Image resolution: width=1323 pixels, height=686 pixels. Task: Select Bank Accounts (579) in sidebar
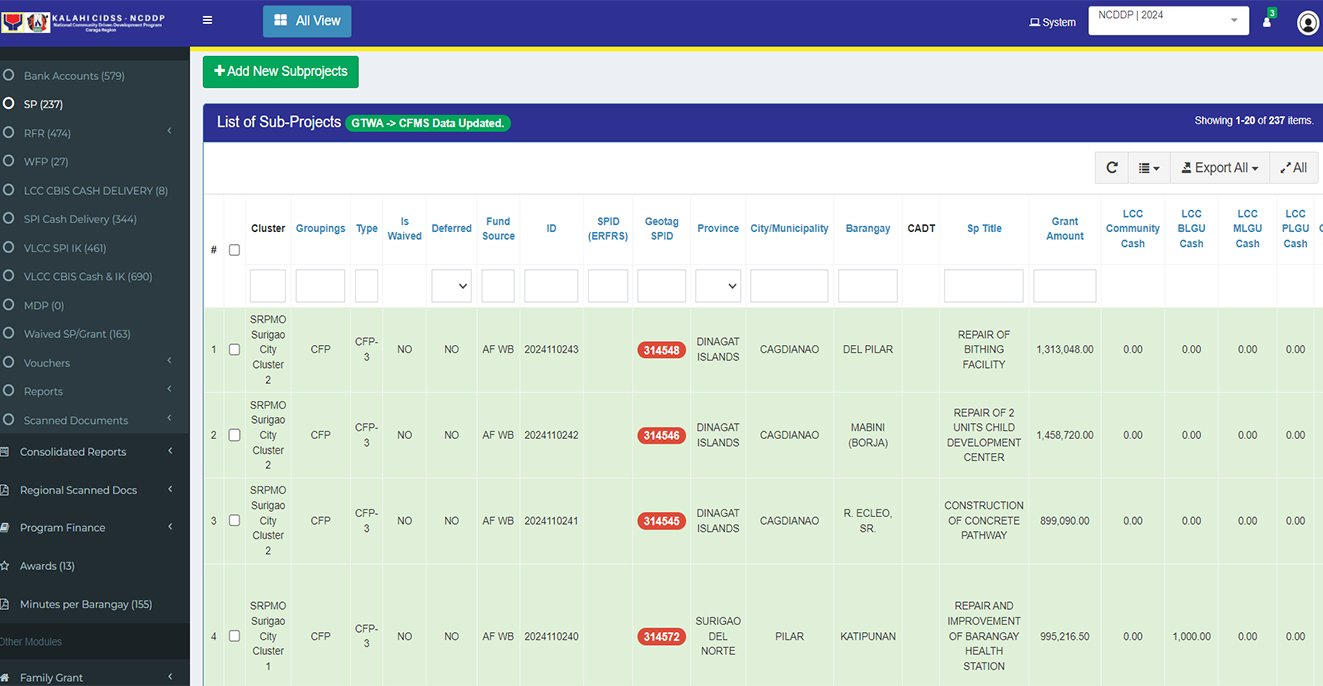click(74, 76)
